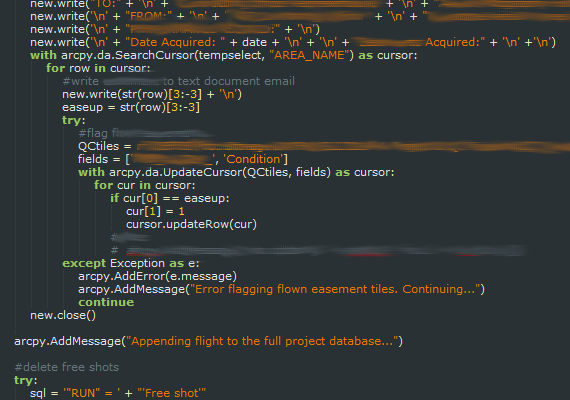Click the 'Error flagging flown easement tiles' string
Image resolution: width=570 pixels, height=400 pixels.
coord(335,289)
